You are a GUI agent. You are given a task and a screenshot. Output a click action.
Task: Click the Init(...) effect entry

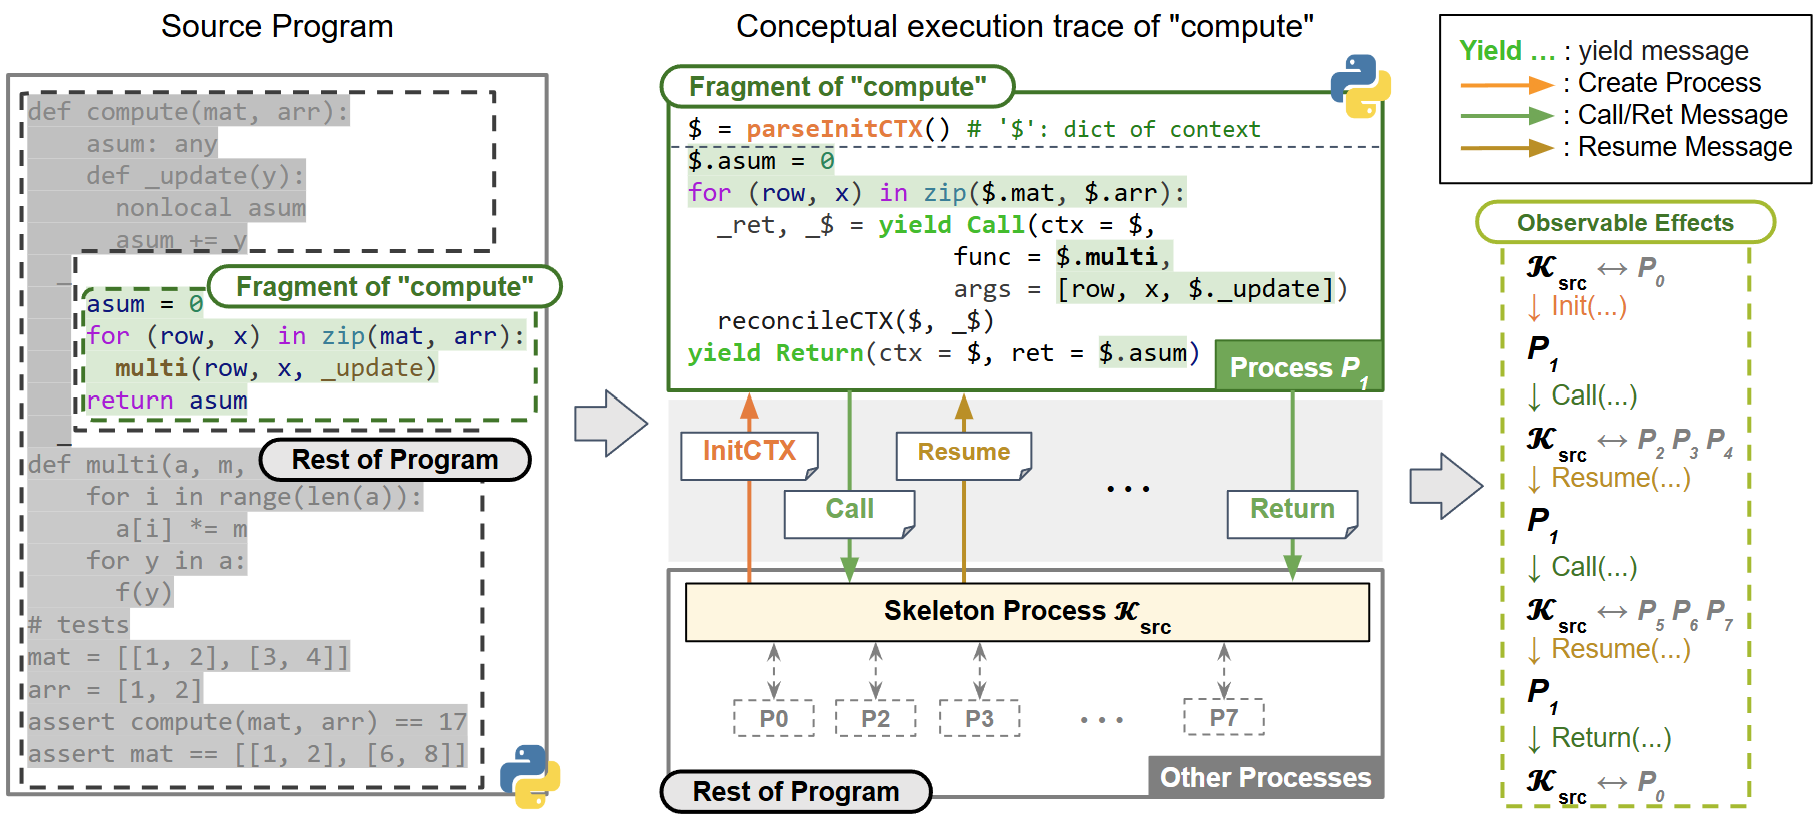coord(1579,307)
